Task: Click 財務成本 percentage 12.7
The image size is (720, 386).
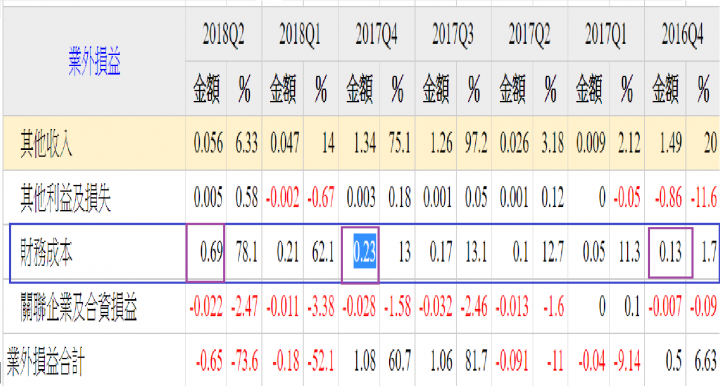Action: tap(552, 252)
